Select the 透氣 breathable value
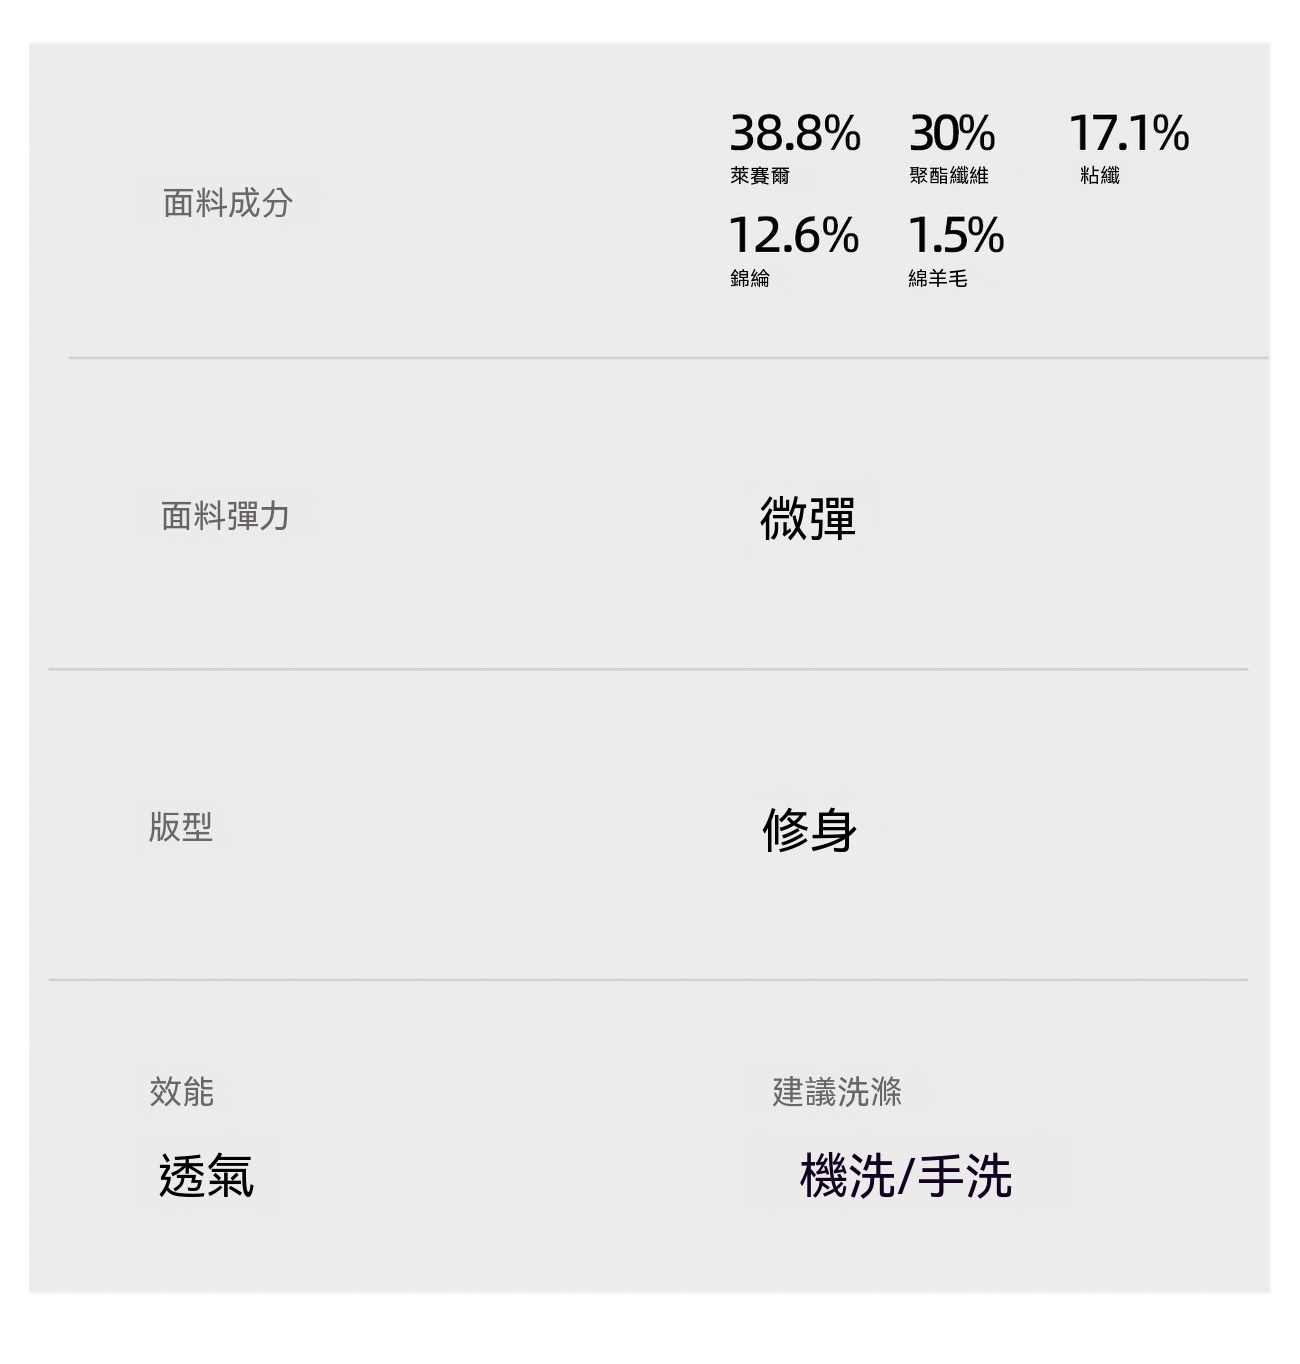 click(x=206, y=1175)
